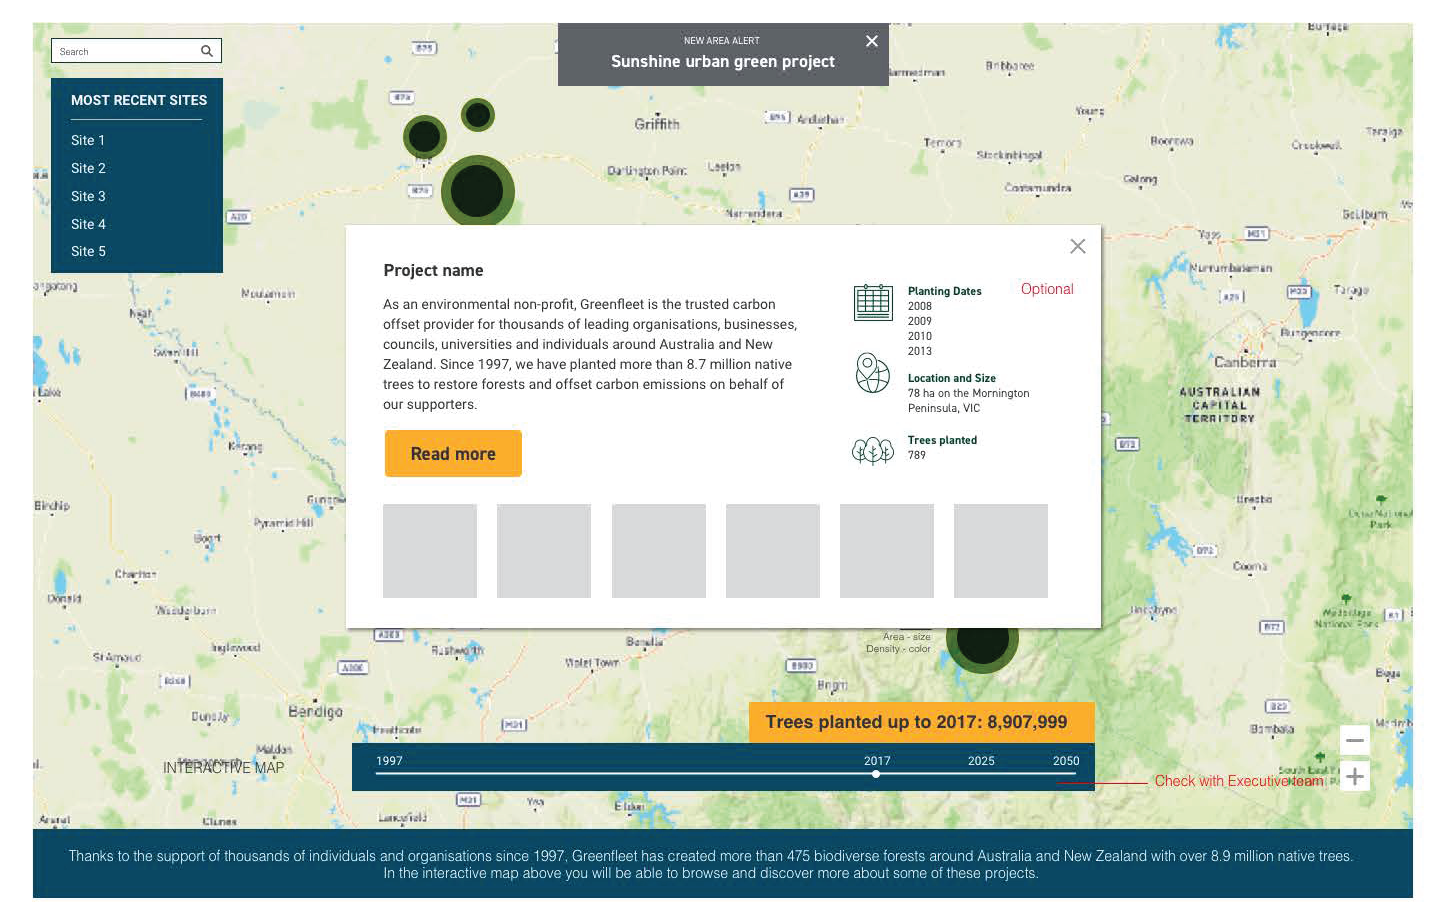Open the Sunshine urban green project alert
The width and height of the screenshot is (1440, 917).
click(x=723, y=61)
